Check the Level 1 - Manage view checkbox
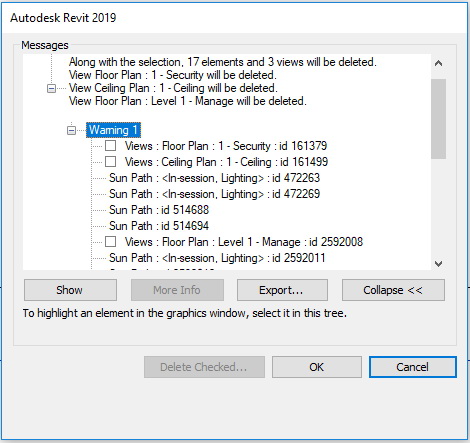Screen dimensions: 470x443 (110, 242)
